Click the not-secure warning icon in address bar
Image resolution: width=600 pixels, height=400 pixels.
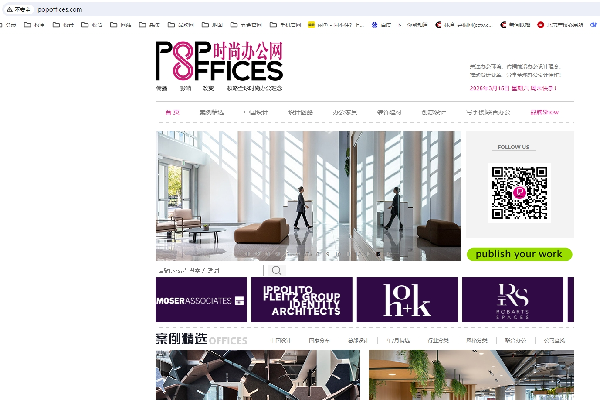pyautogui.click(x=10, y=10)
